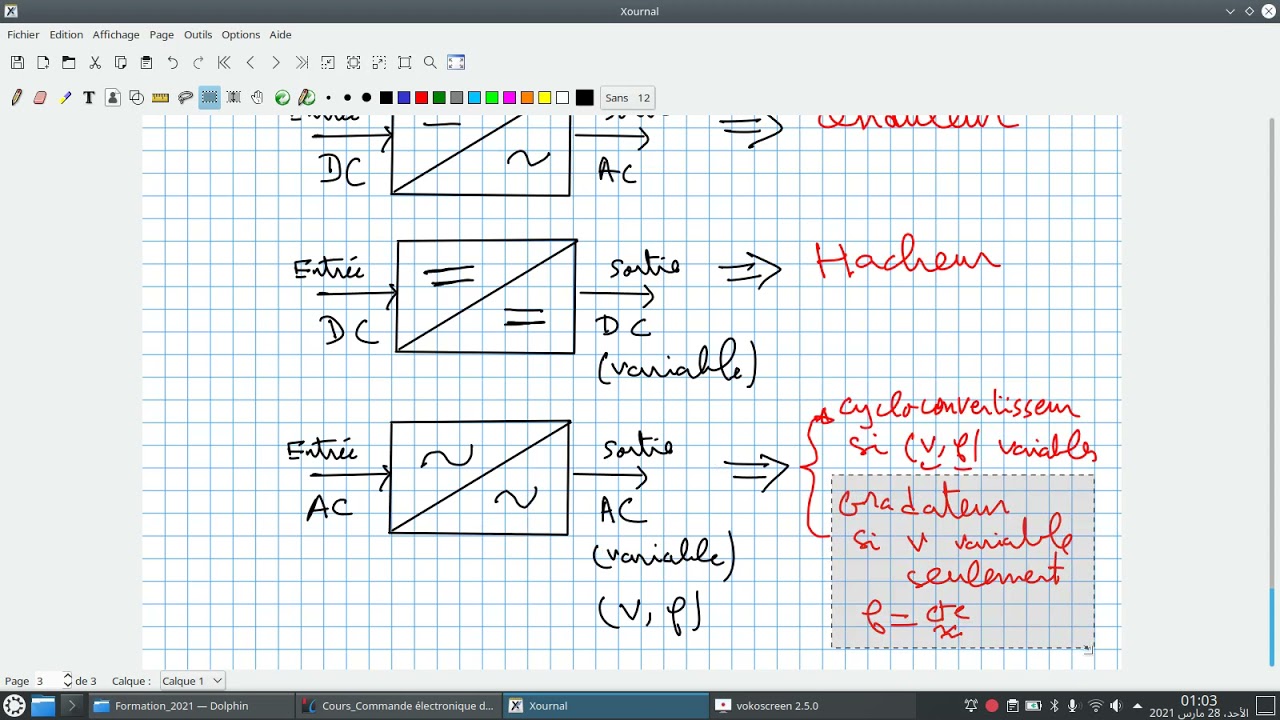Open the Sans 12 font selector

point(627,97)
